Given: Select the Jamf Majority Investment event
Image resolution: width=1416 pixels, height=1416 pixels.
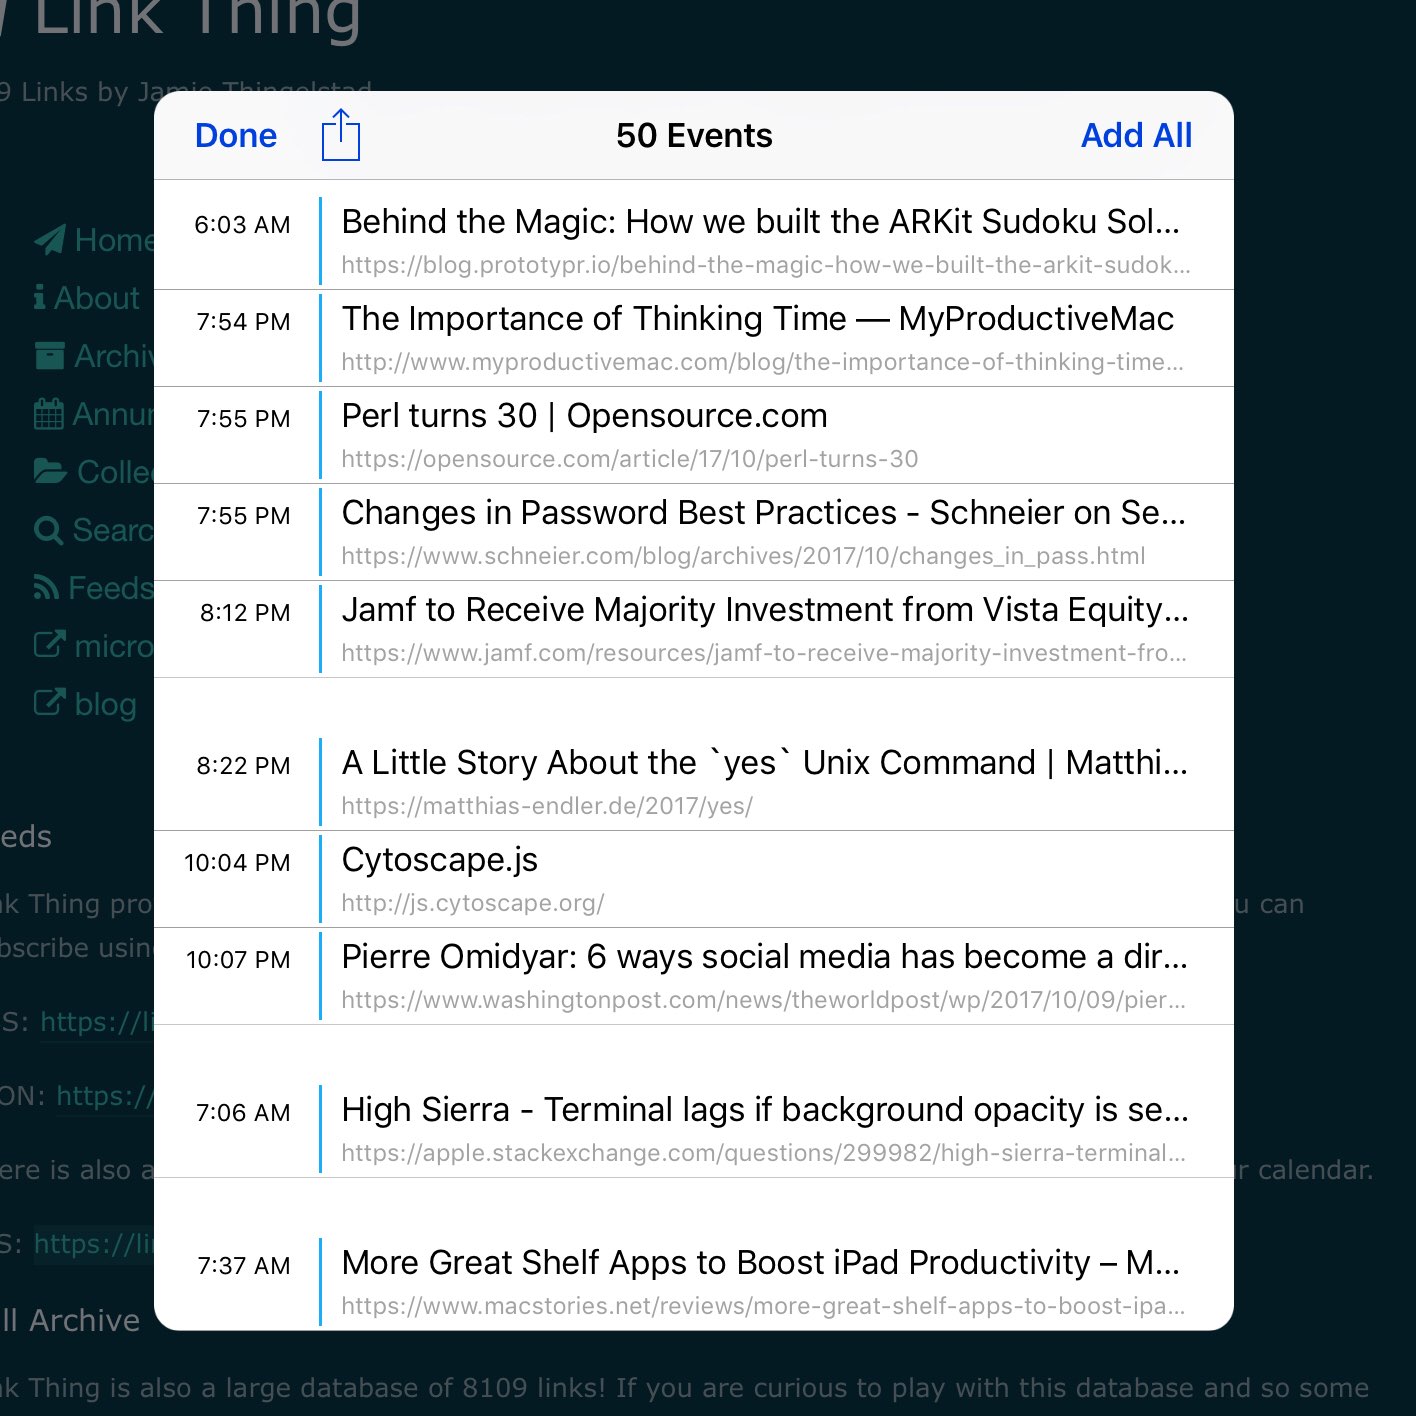Looking at the screenshot, I should click(694, 629).
